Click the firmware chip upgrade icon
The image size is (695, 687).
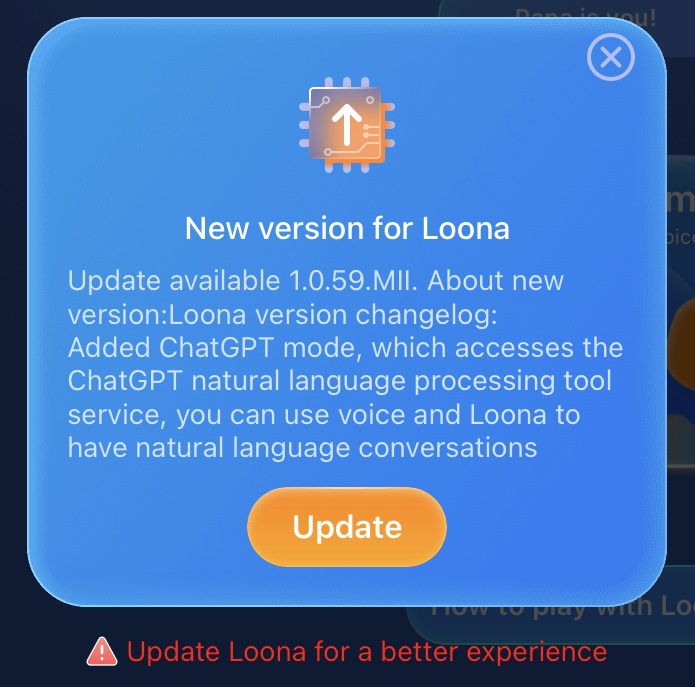coord(347,125)
